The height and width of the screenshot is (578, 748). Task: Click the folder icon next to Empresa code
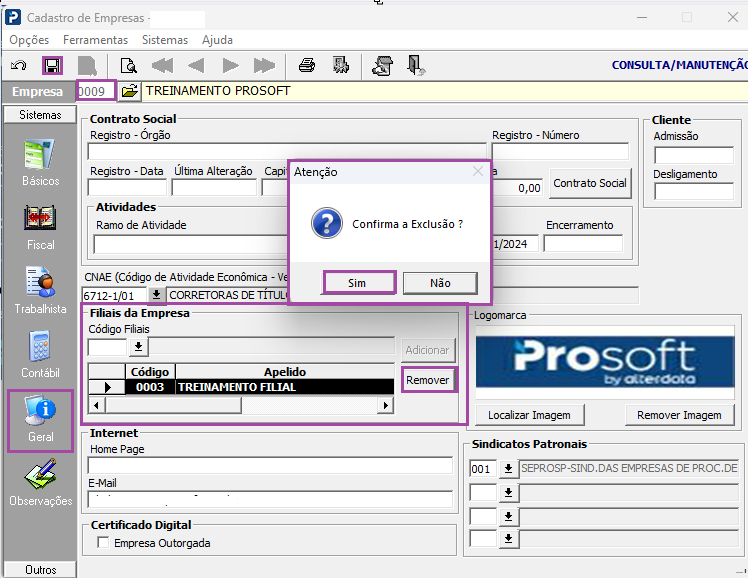coord(129,91)
